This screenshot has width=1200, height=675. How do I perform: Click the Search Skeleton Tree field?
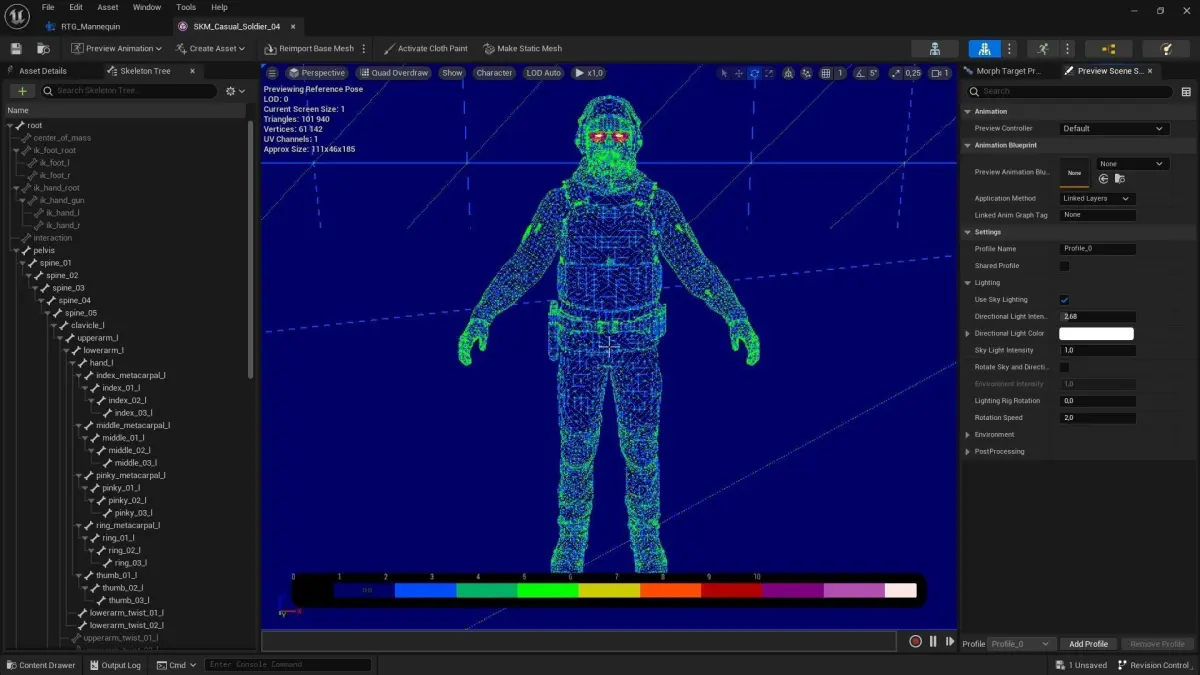pos(129,91)
